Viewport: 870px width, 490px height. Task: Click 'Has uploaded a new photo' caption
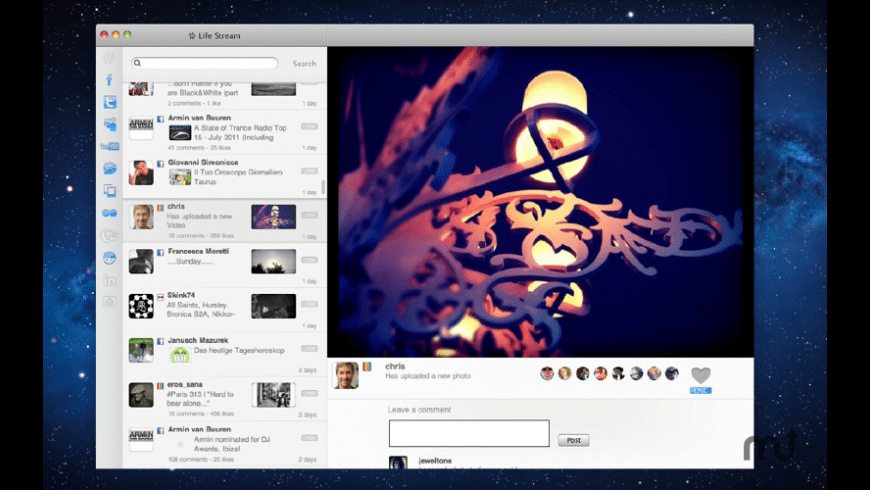tap(428, 376)
